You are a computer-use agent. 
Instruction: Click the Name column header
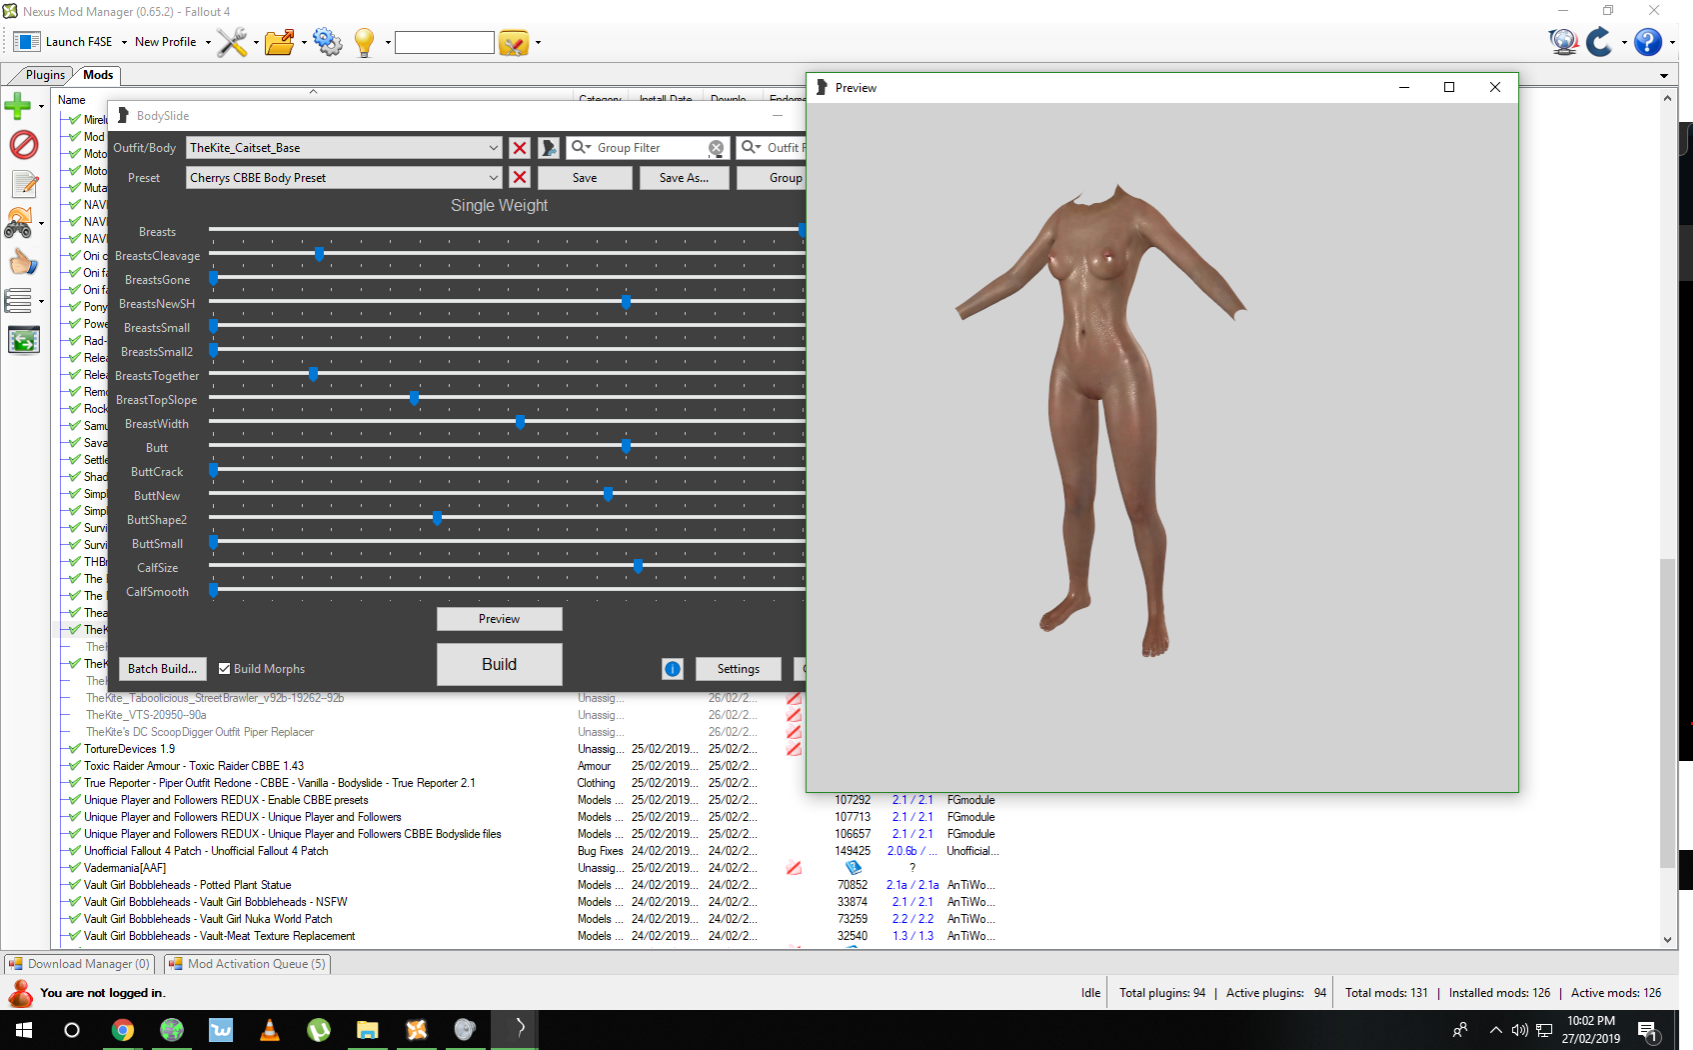tap(72, 100)
